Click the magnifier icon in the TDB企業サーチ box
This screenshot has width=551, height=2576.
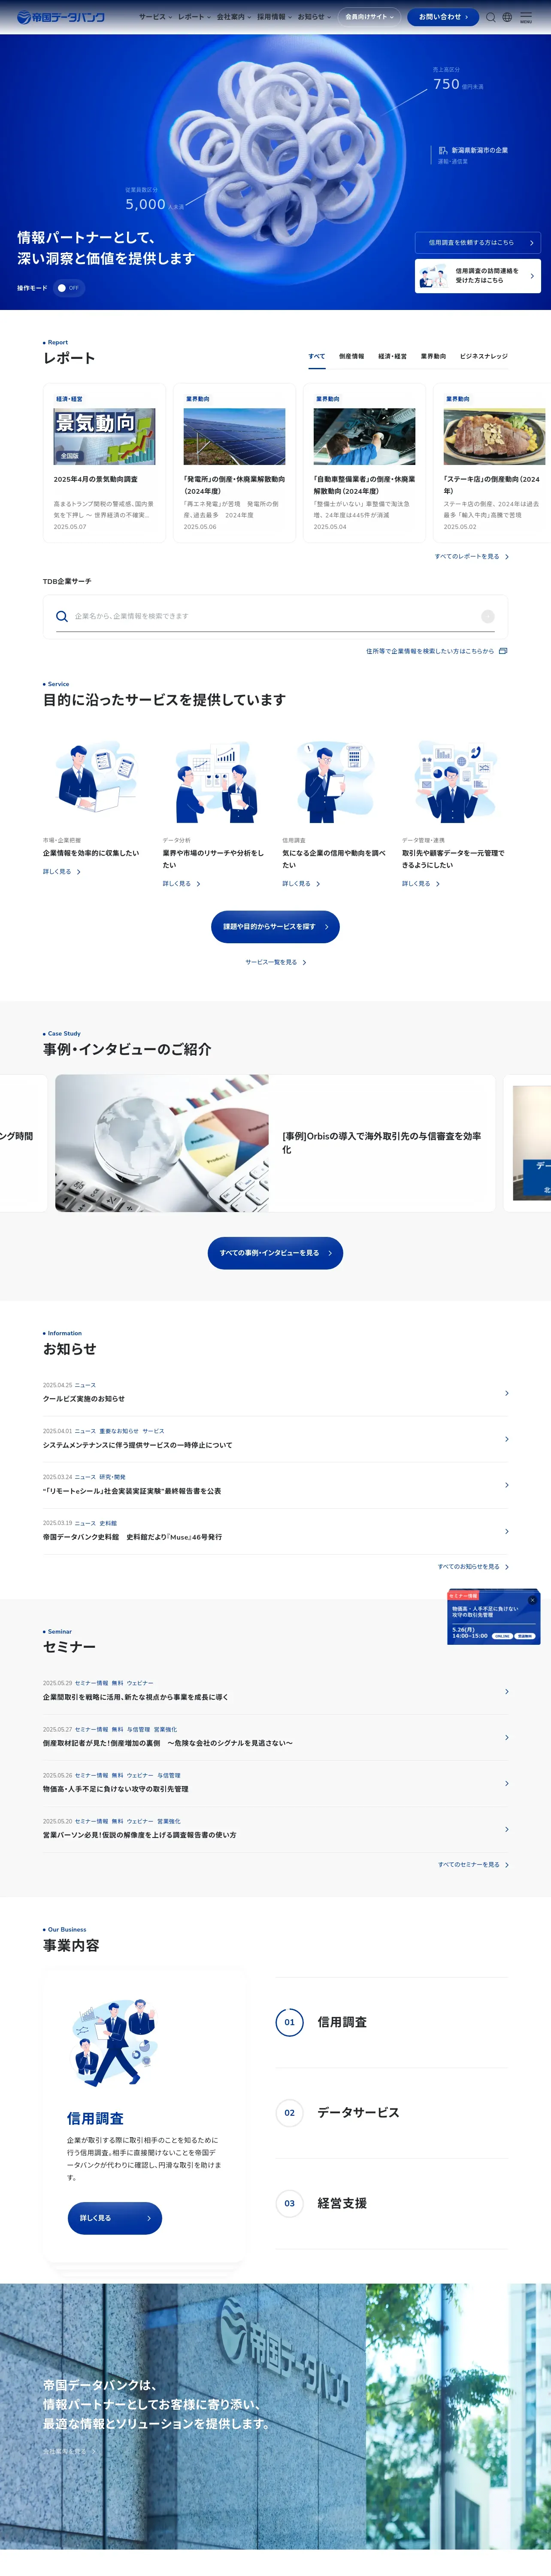click(62, 616)
